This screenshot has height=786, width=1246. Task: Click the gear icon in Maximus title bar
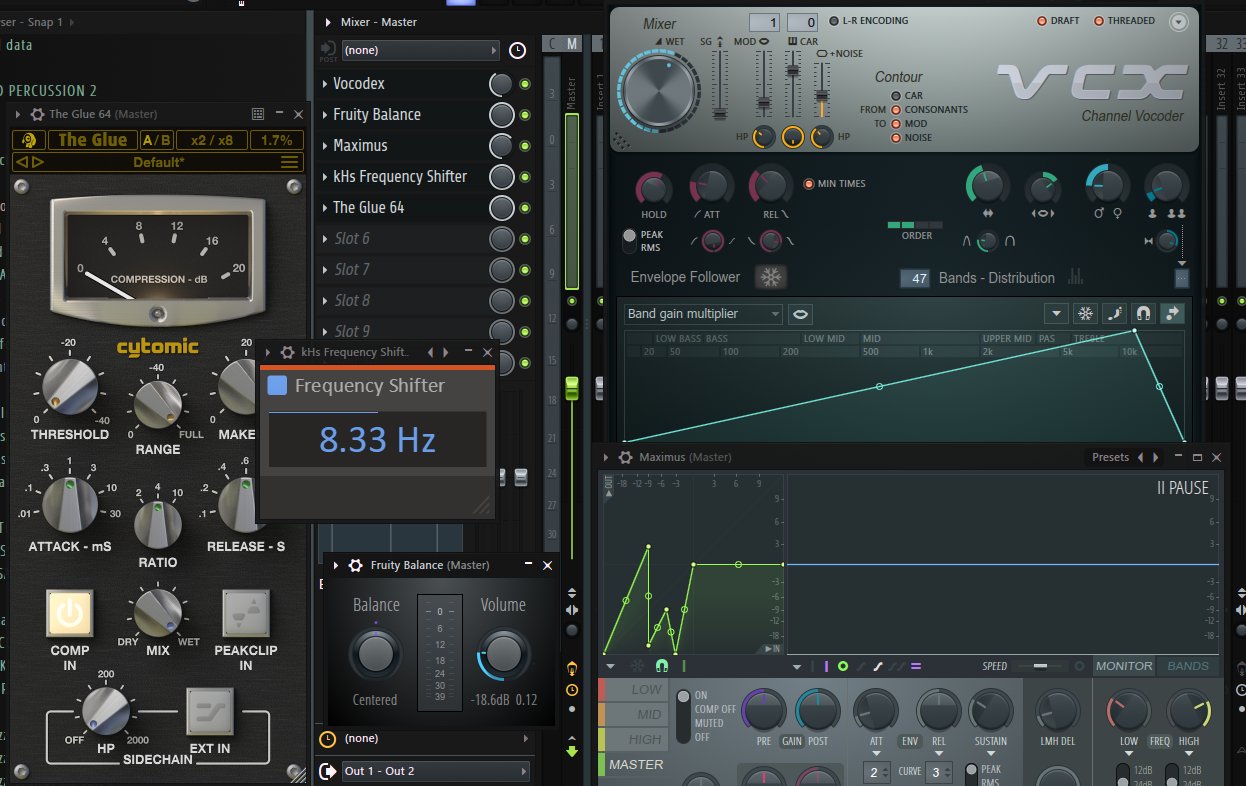pos(625,457)
